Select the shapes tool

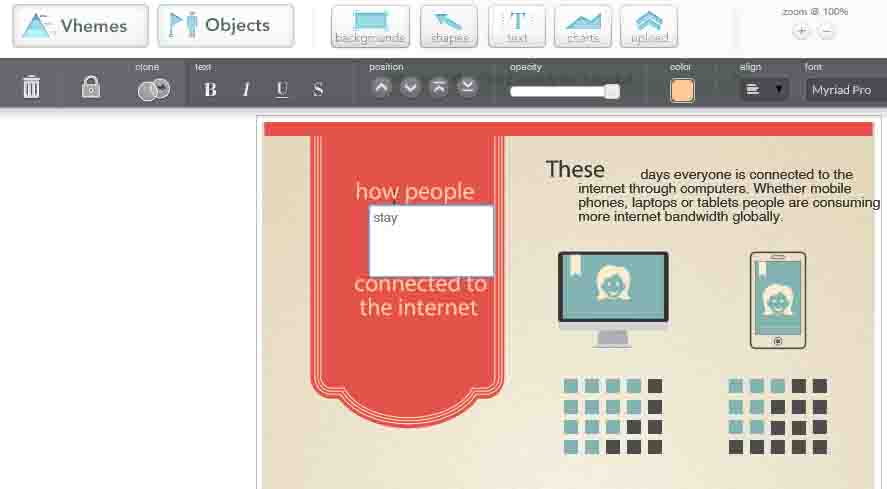click(449, 26)
